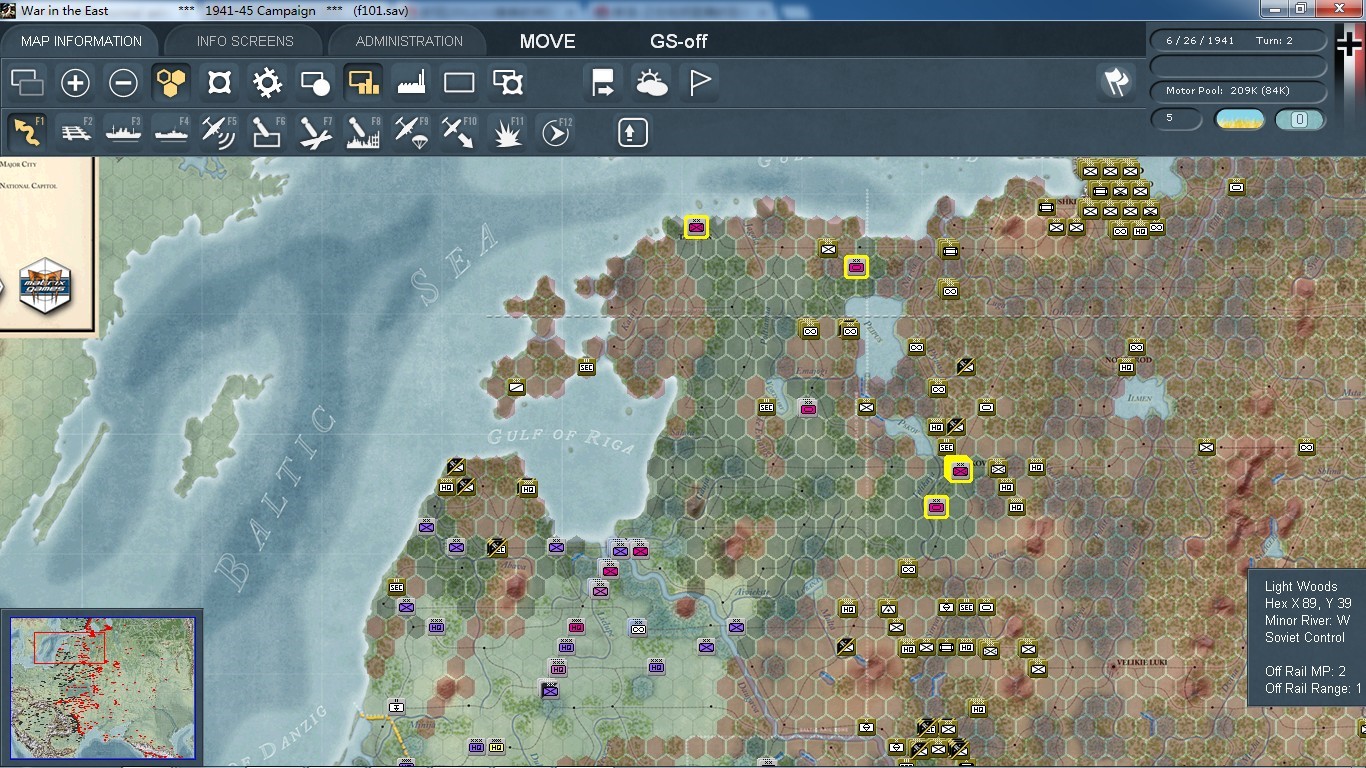Screen dimensions: 1366x768
Task: Switch to the INFO SCREENS tab
Action: click(x=245, y=41)
